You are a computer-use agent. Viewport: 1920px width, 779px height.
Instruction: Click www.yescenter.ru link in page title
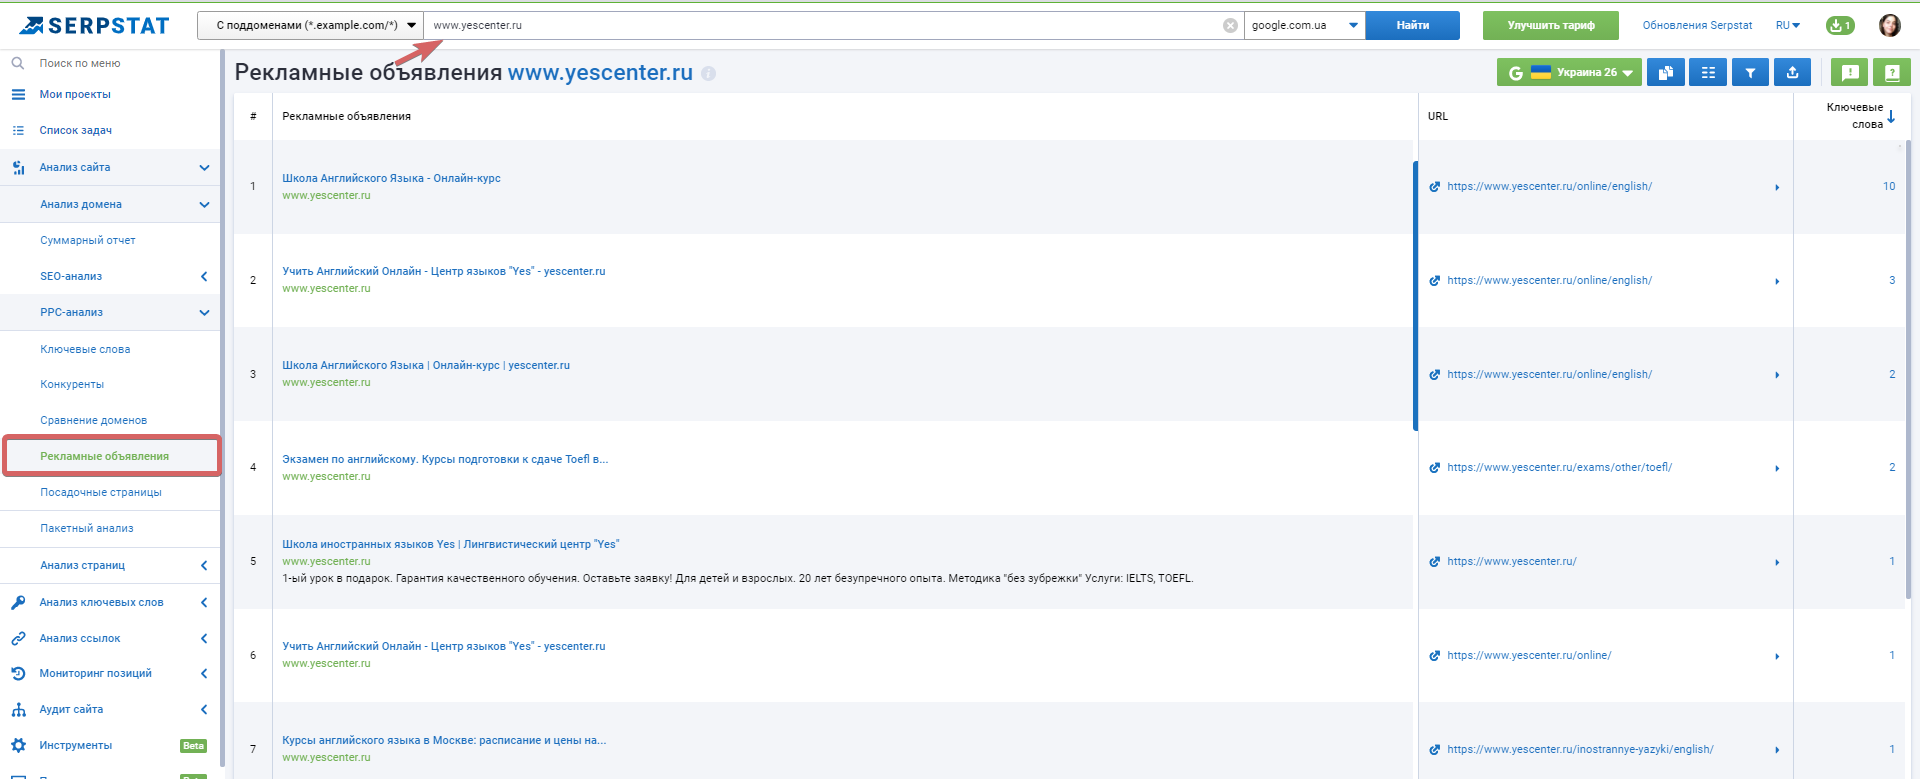tap(600, 73)
